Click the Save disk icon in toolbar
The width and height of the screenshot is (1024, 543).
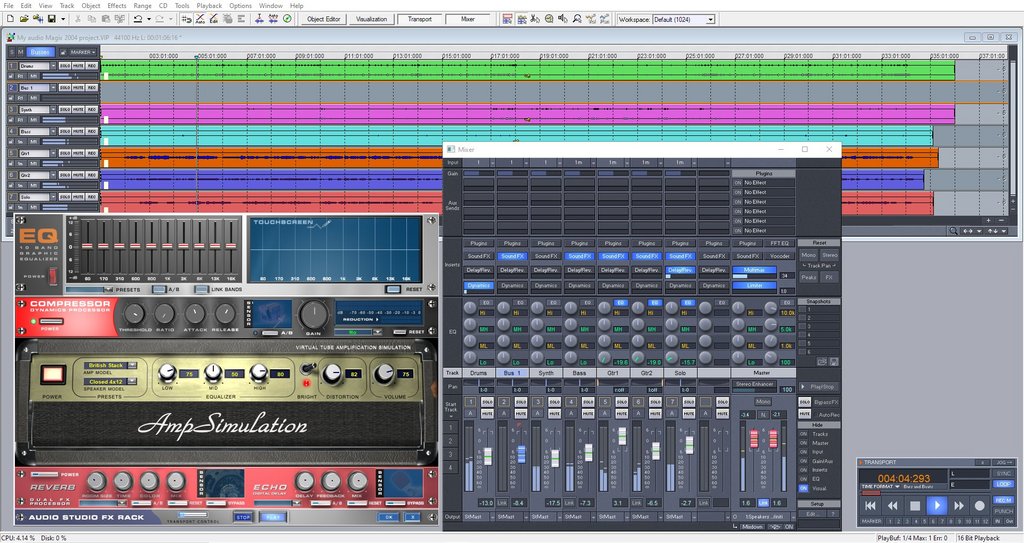click(52, 19)
